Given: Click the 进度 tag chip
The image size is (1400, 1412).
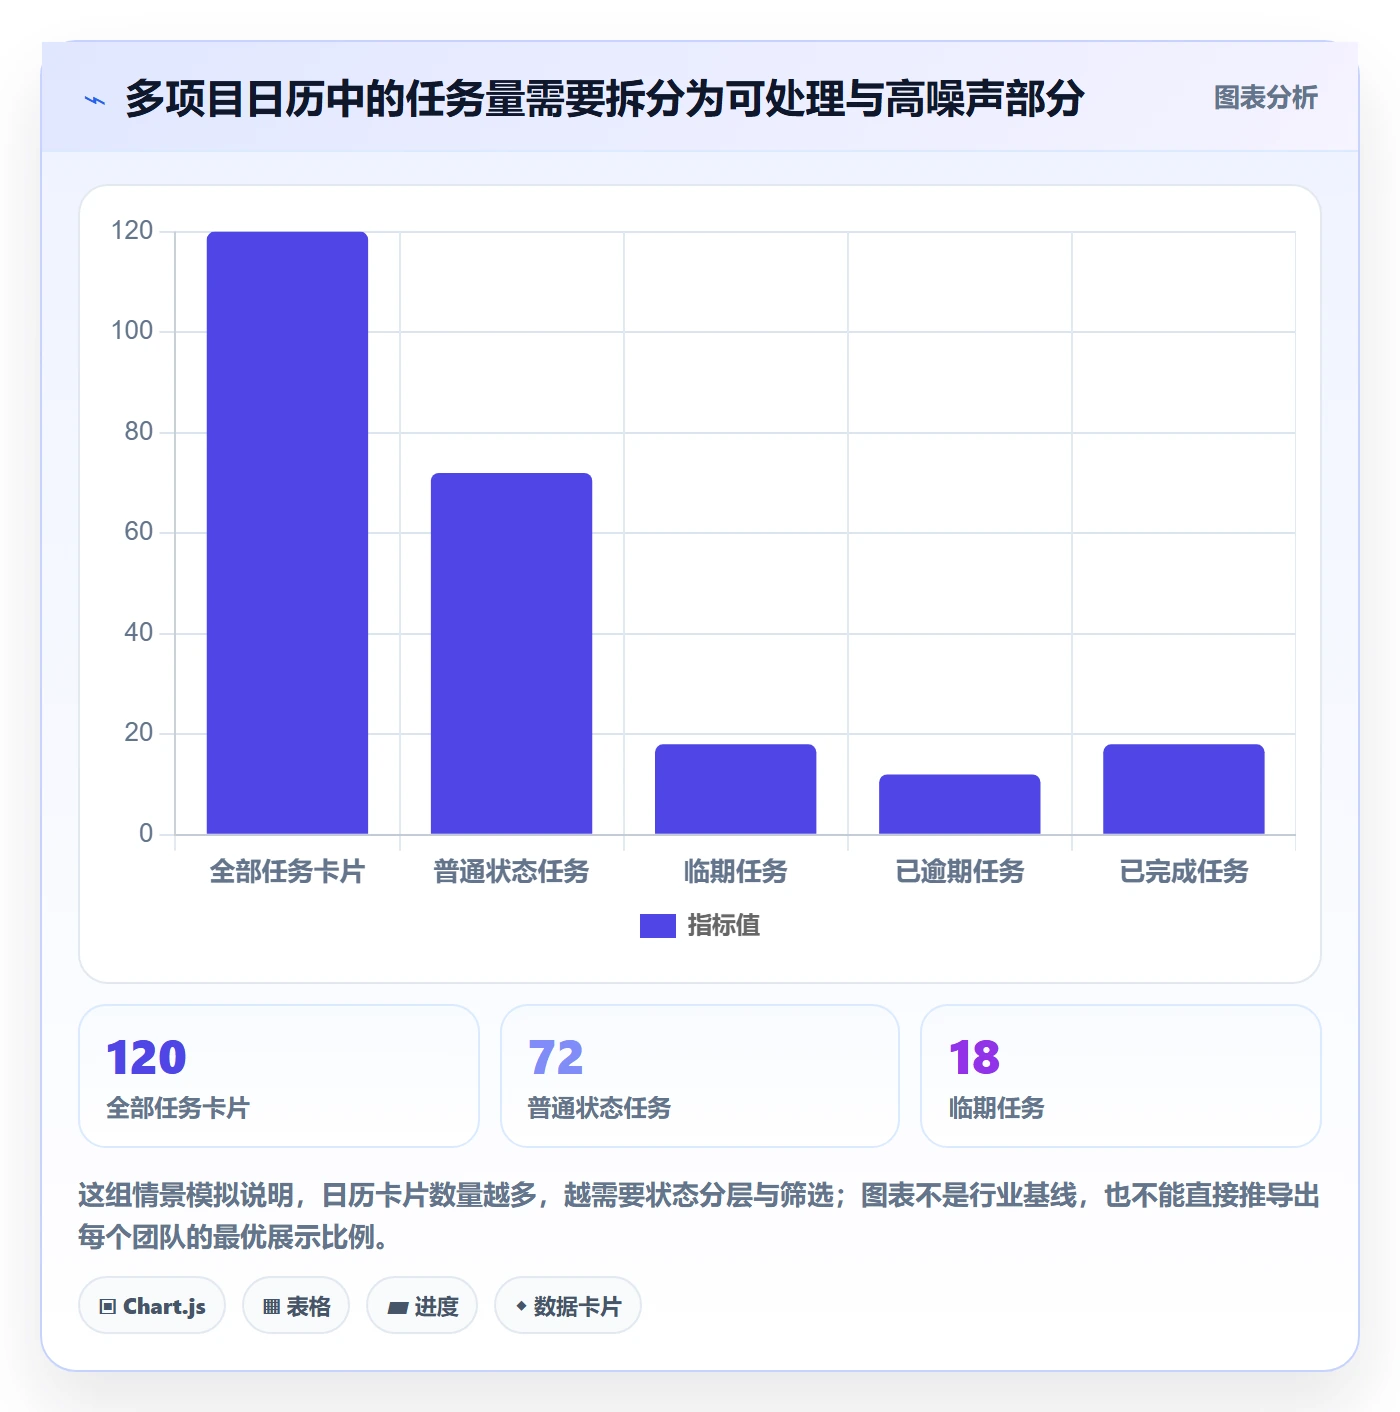Looking at the screenshot, I should tap(422, 1306).
